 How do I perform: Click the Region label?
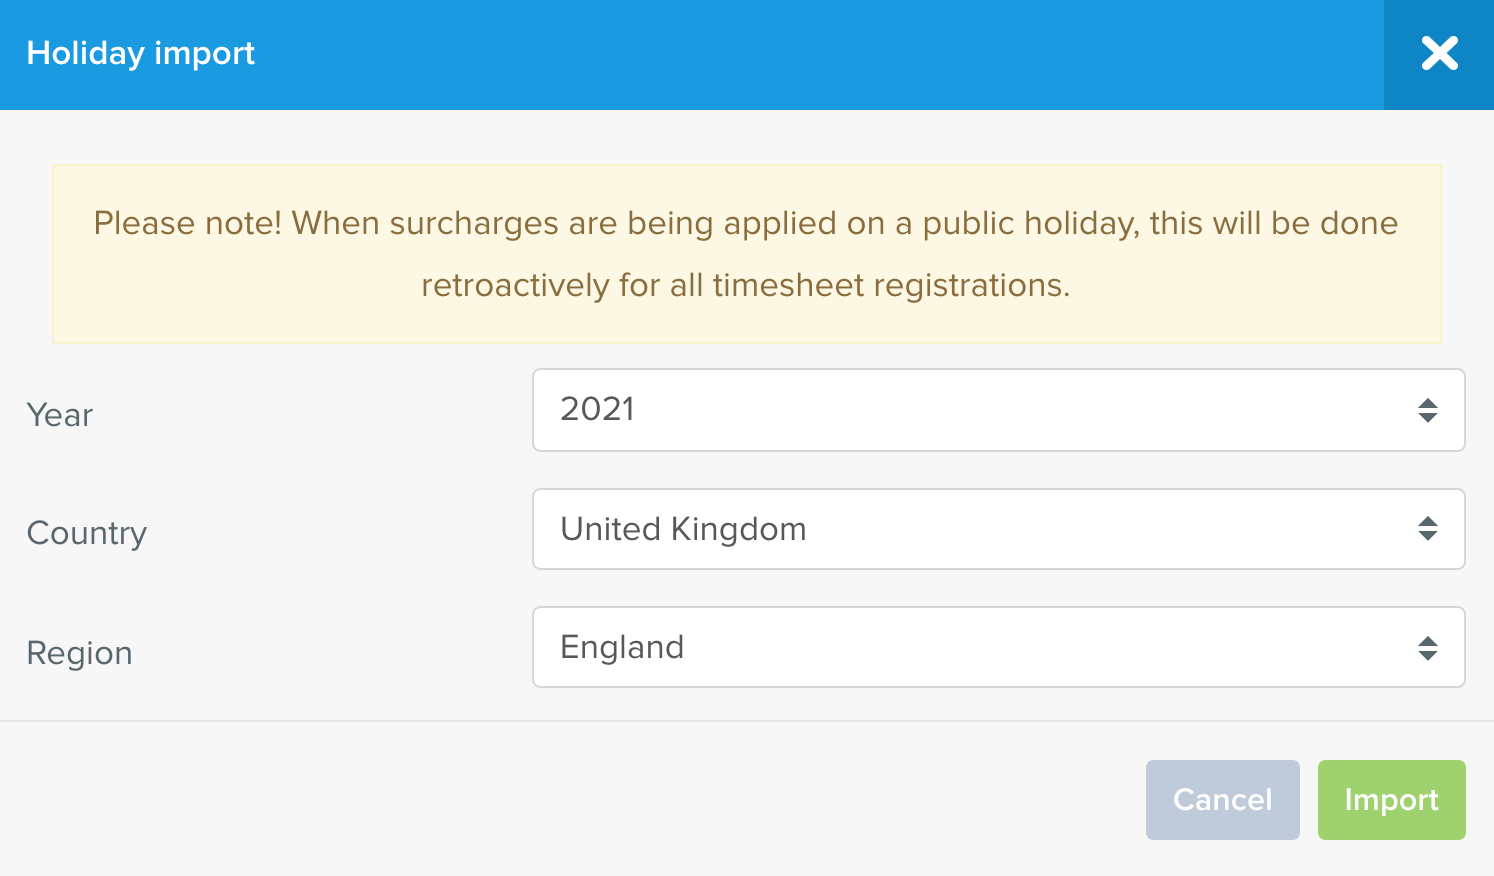(79, 652)
